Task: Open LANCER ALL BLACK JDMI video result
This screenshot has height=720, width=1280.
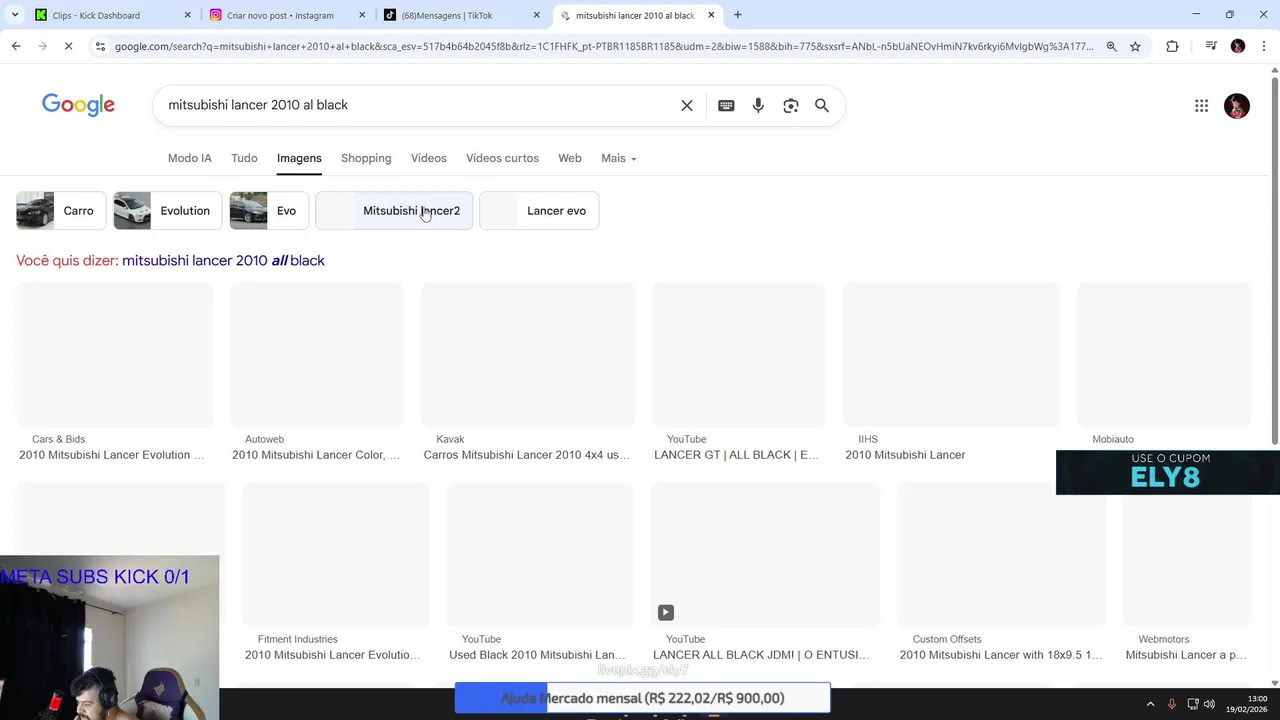Action: (765, 572)
